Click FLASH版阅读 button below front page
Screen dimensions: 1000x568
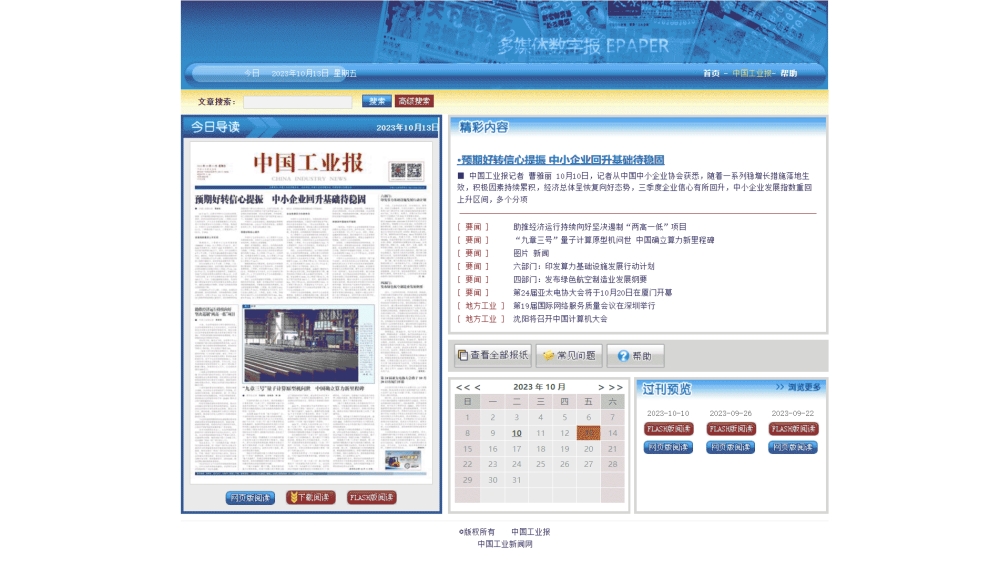372,498
